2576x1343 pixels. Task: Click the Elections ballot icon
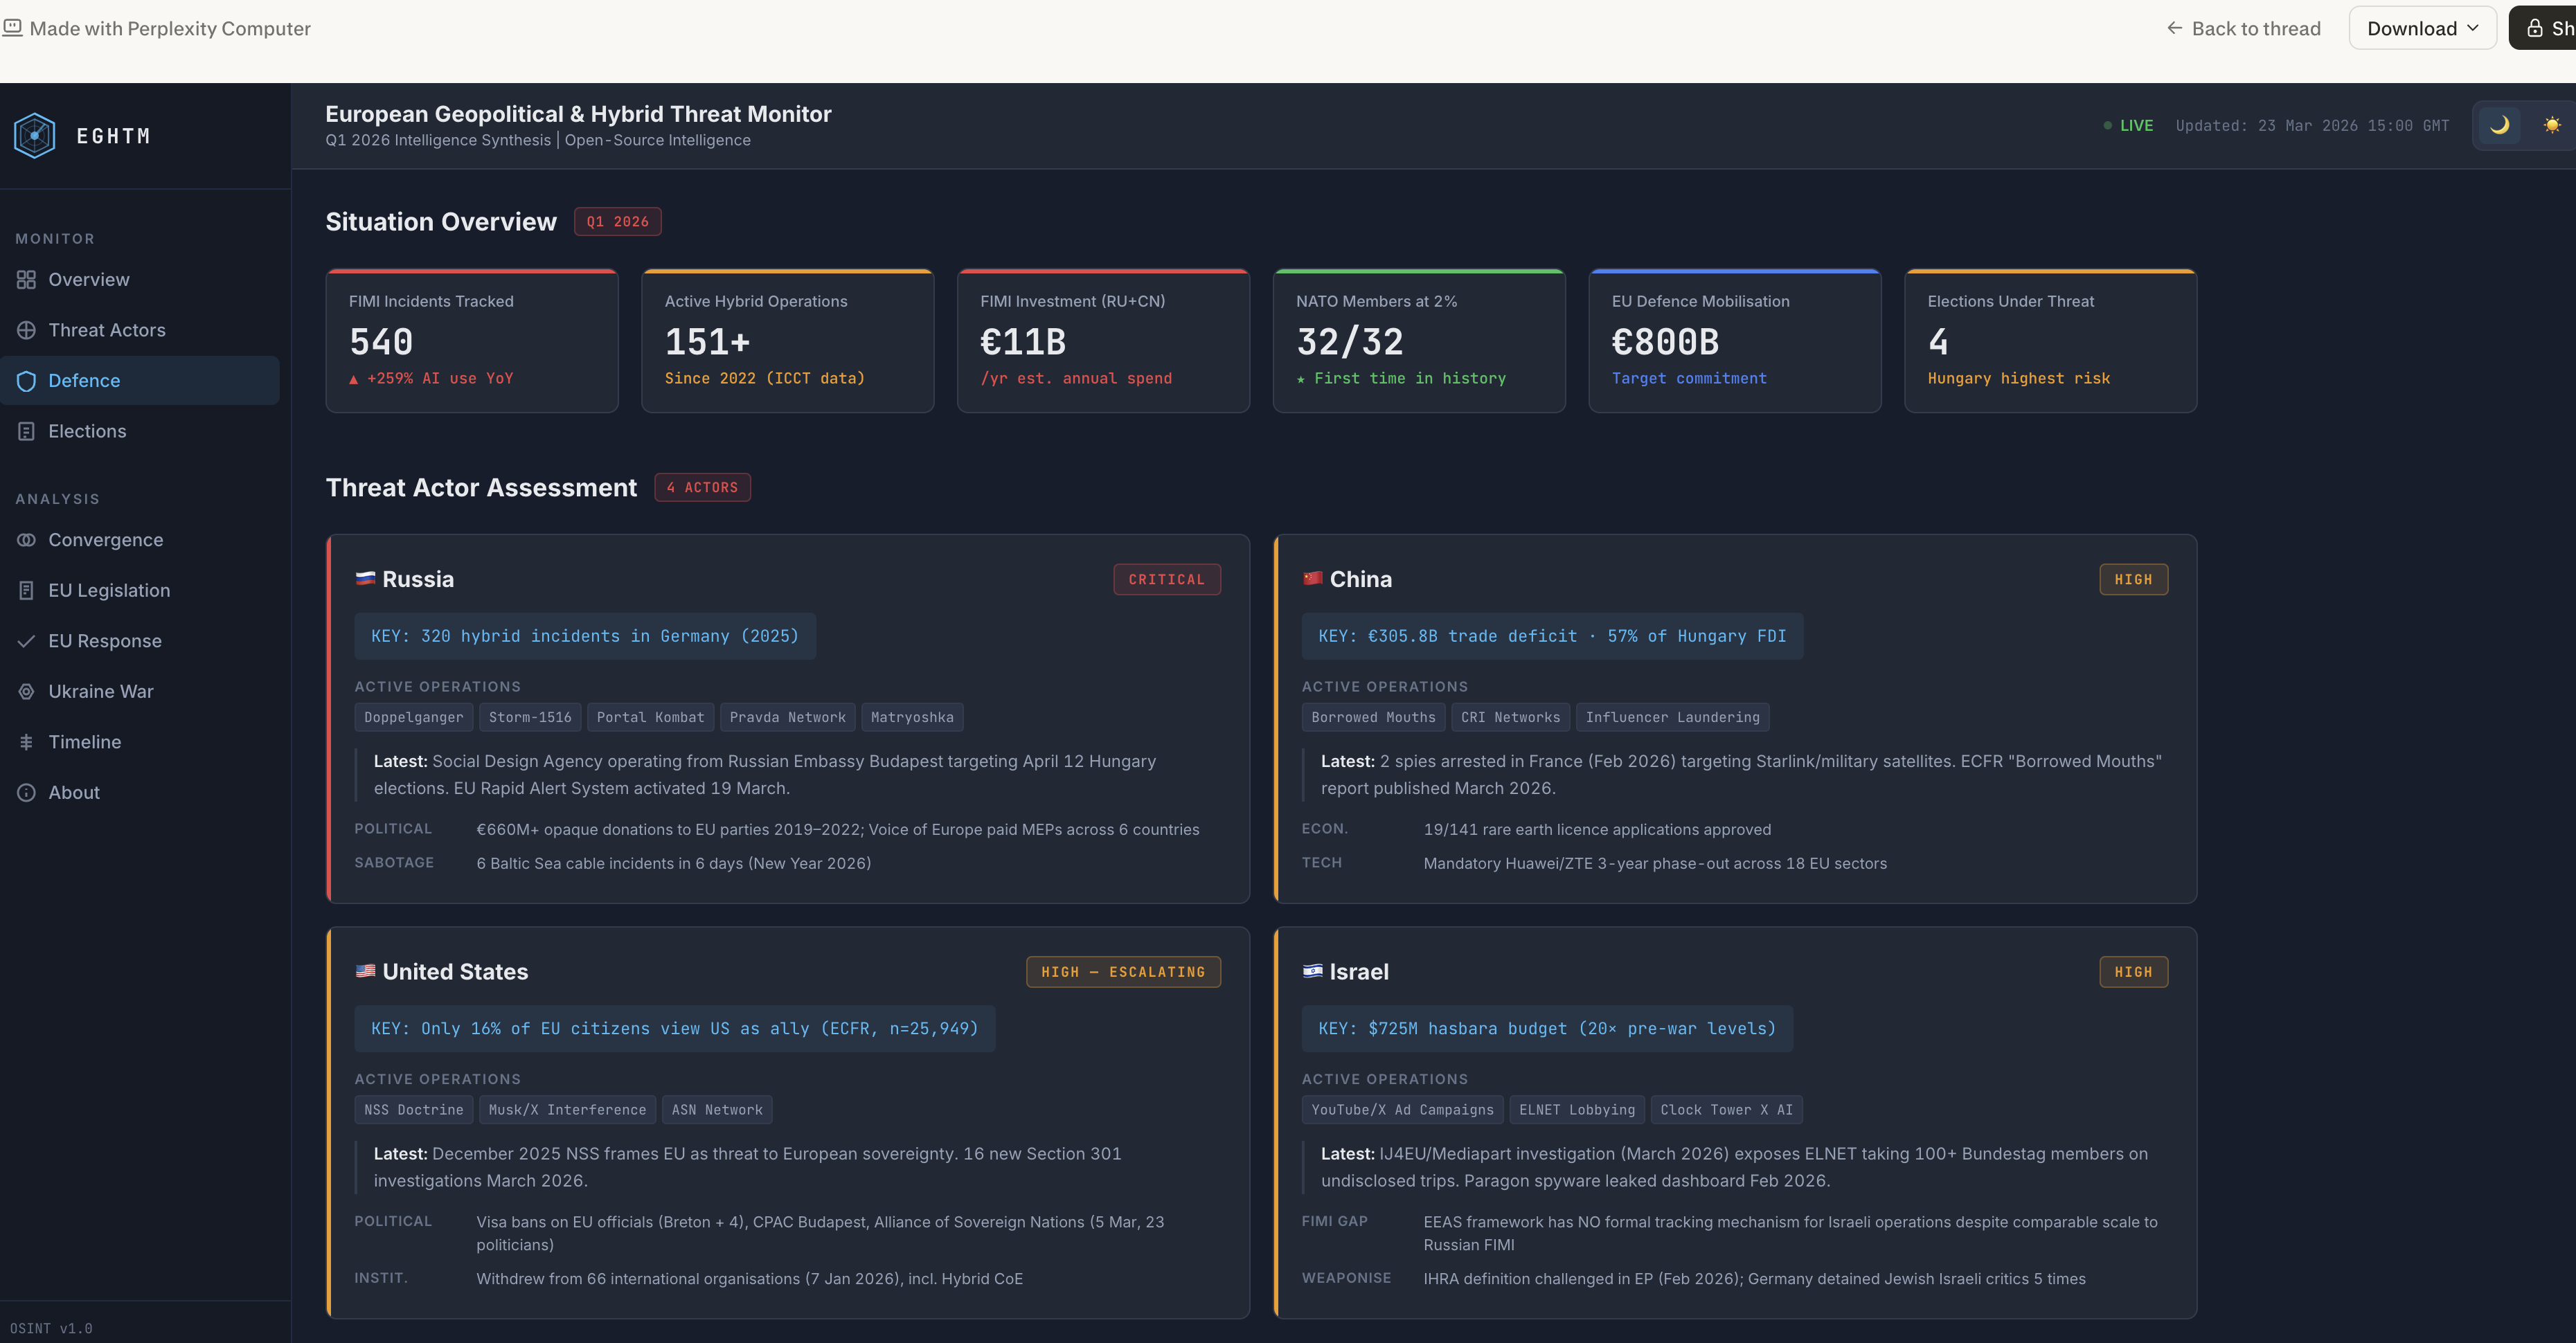pos(27,432)
